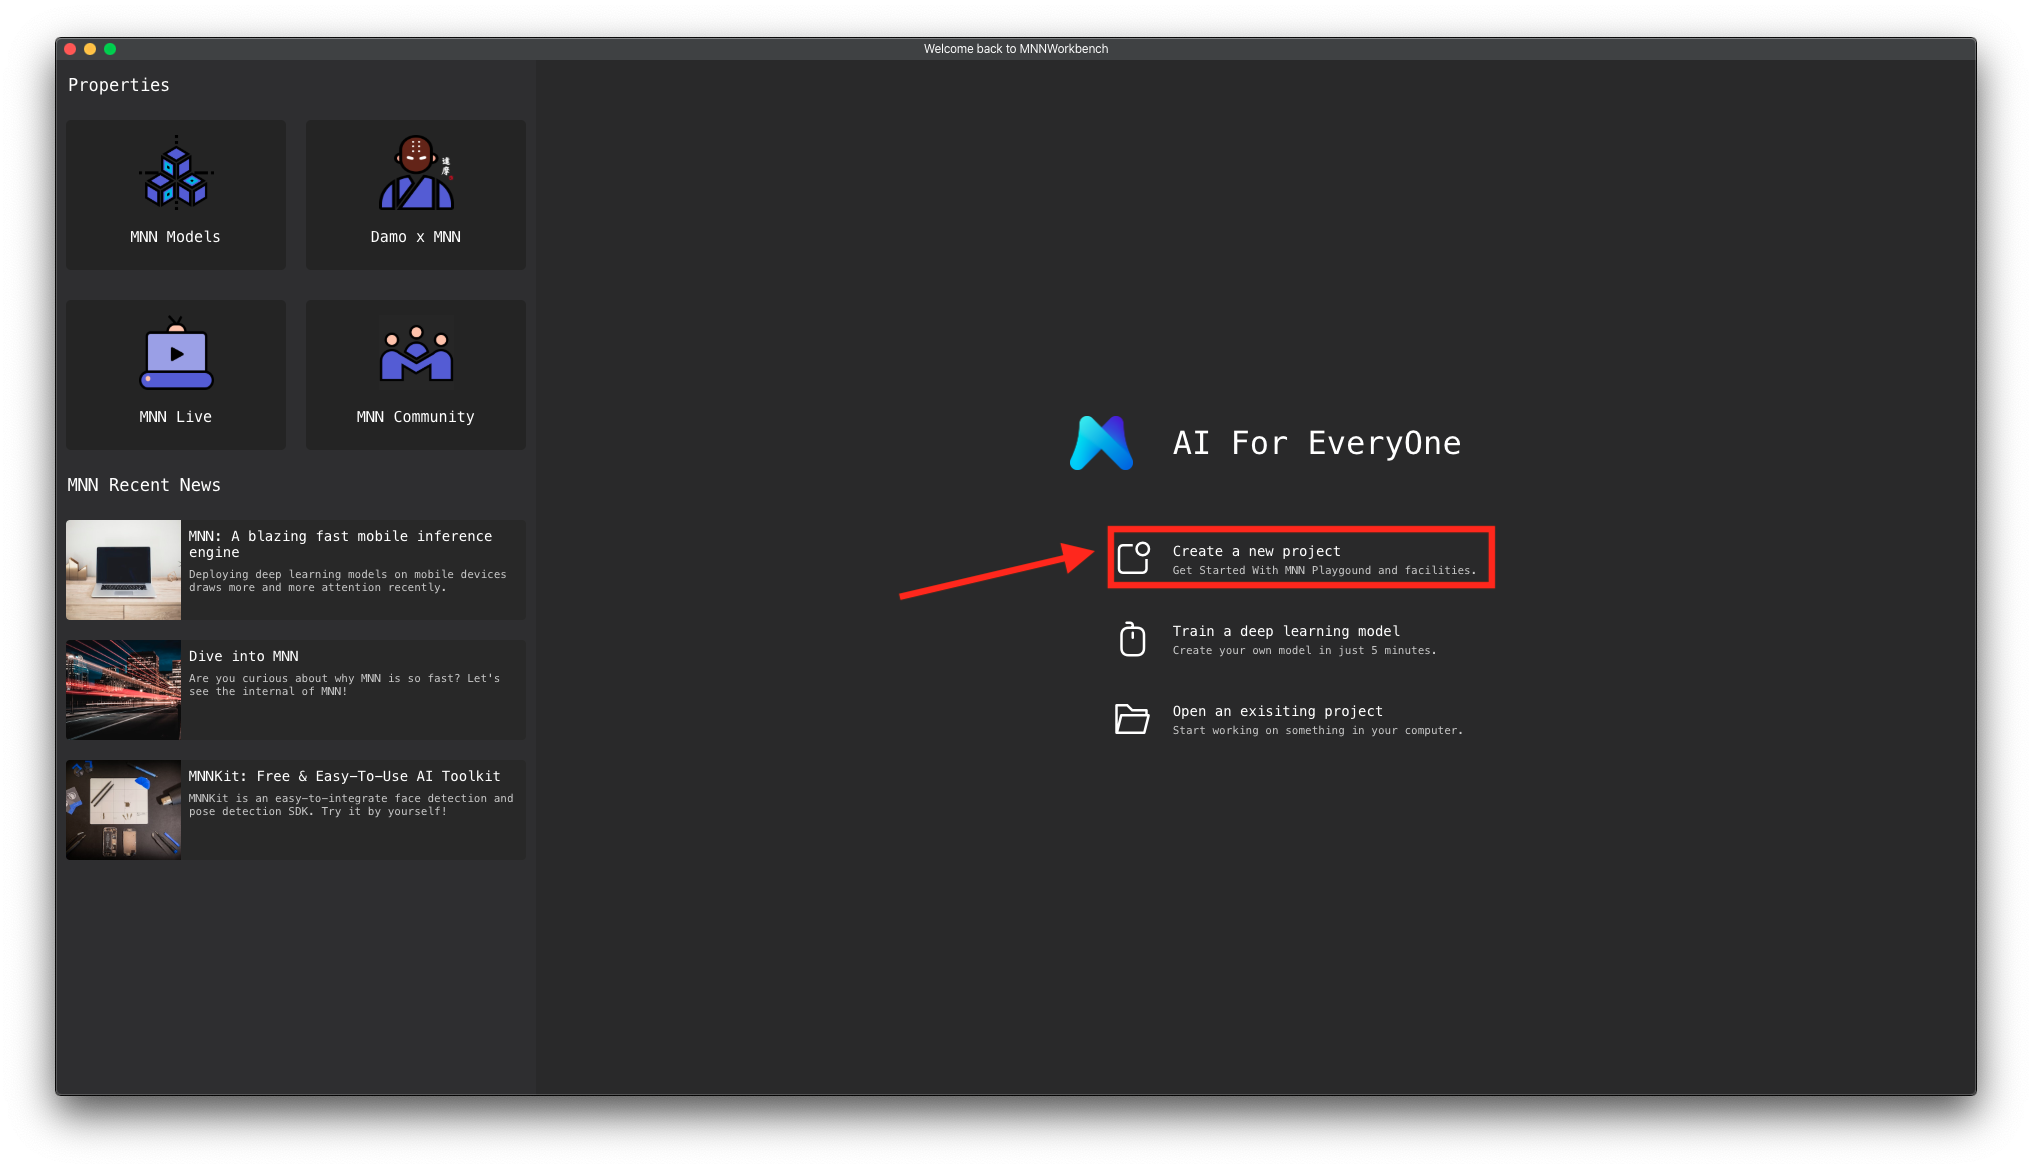This screenshot has width=2032, height=1169.
Task: Open 'MNNKit: Free & Easy-To-Use AI Toolkit' article
Action: [x=344, y=776]
